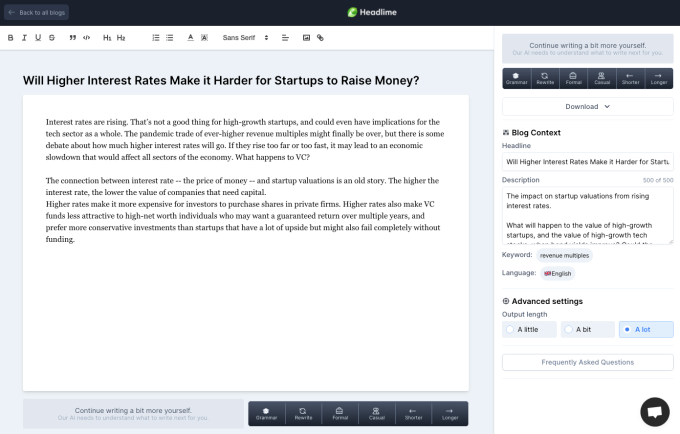
Task: Click Frequently Asked Questions button
Action: coord(588,362)
